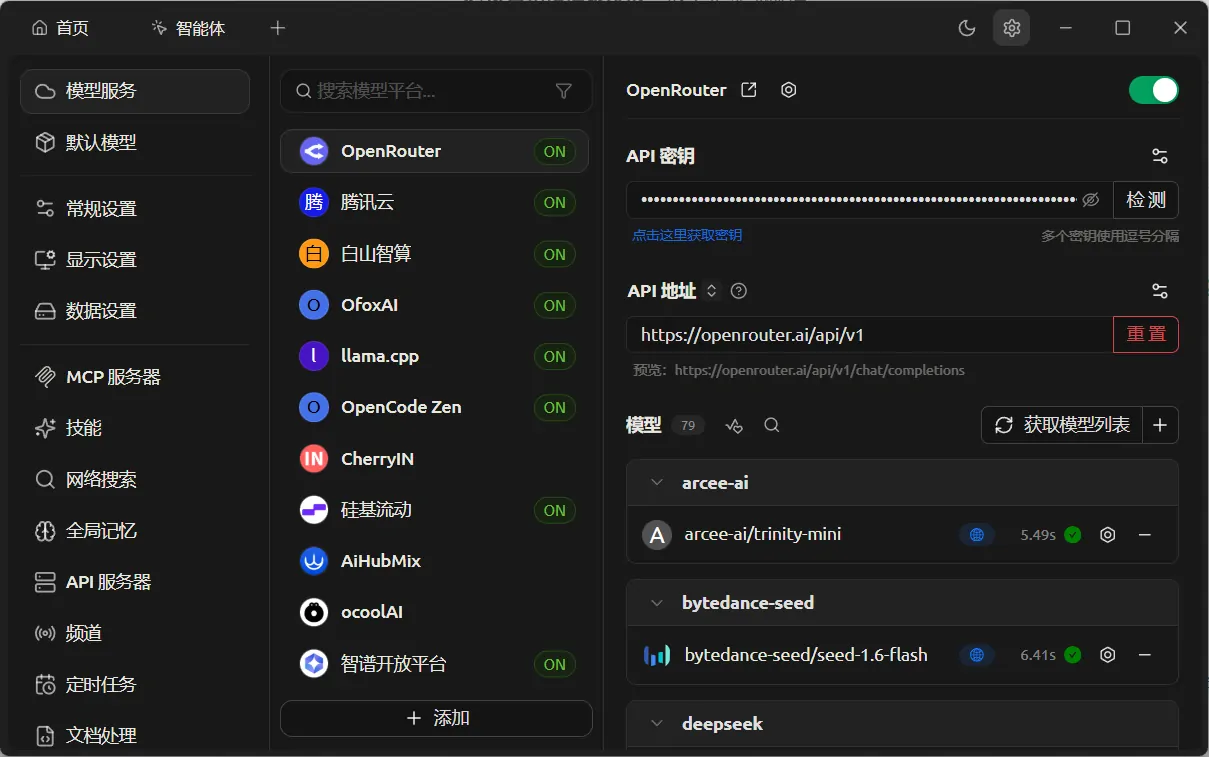Click the API address URL field
Screen dimensions: 1209x757
point(870,335)
